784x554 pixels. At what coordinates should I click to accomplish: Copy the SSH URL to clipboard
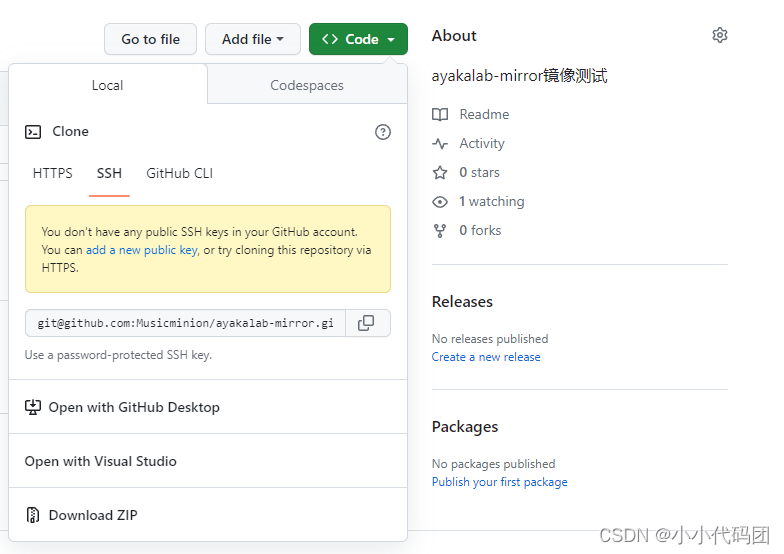pos(368,324)
